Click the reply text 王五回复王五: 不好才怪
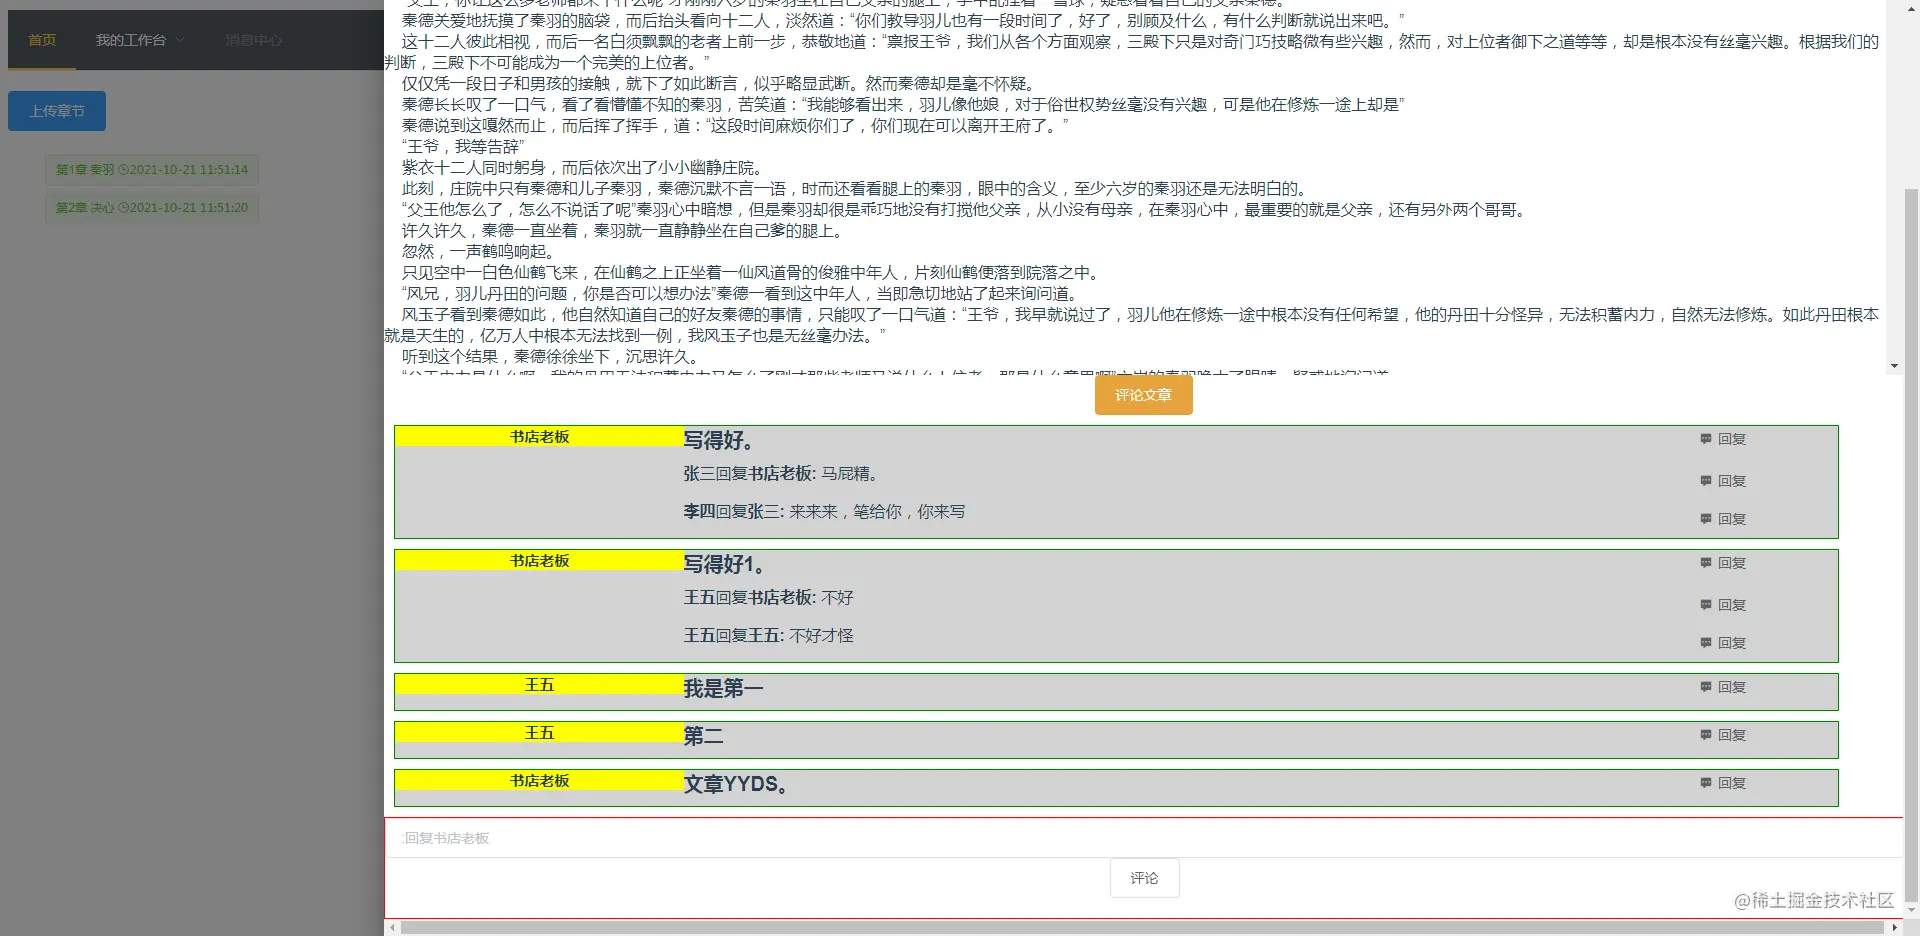1920x936 pixels. click(768, 636)
